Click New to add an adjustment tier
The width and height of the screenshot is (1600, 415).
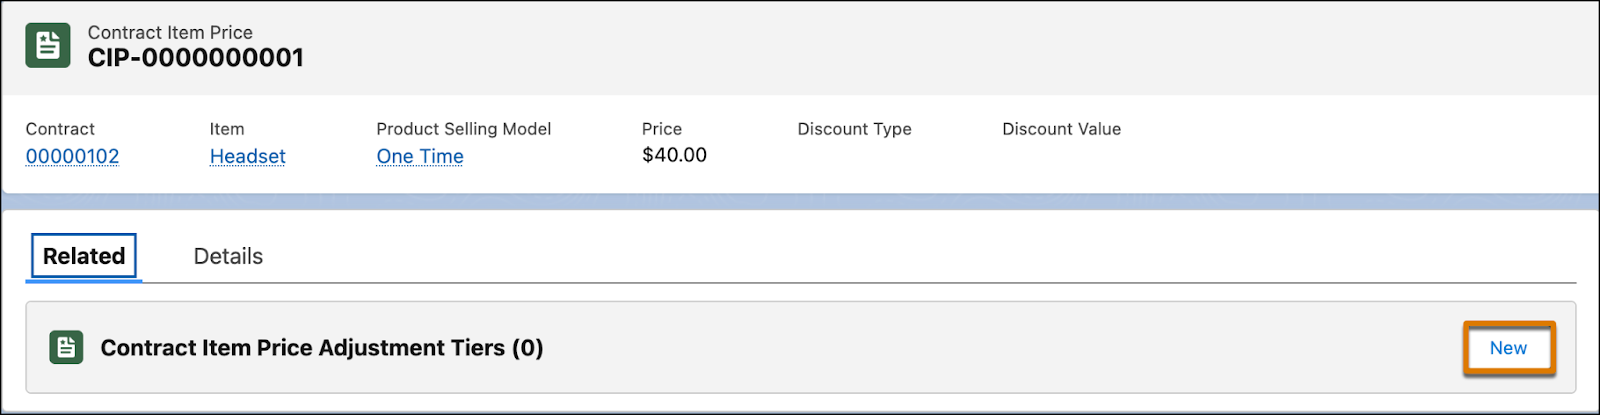coord(1508,348)
